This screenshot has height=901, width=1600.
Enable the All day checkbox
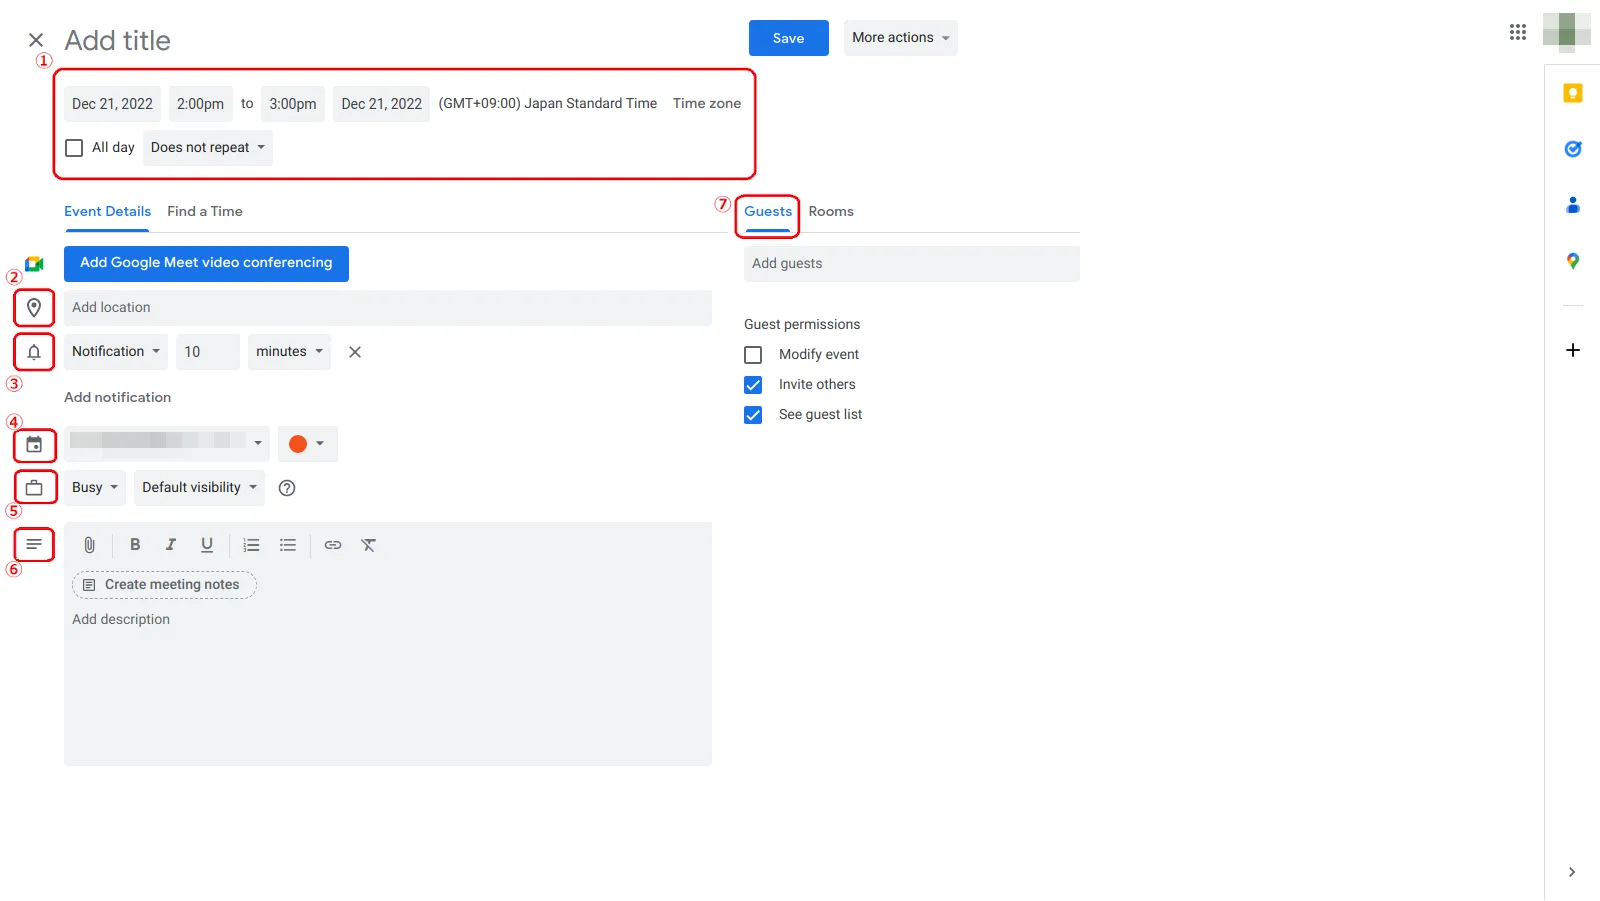pyautogui.click(x=73, y=147)
